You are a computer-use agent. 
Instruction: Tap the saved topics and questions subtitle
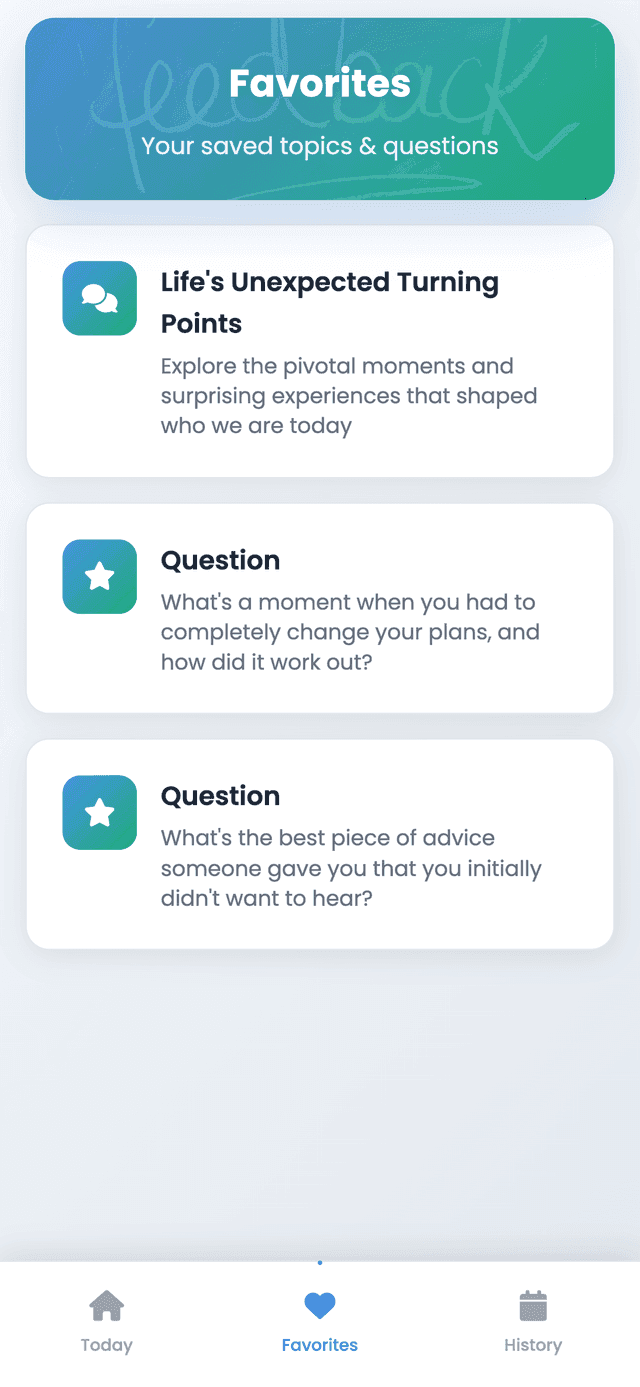coord(320,146)
